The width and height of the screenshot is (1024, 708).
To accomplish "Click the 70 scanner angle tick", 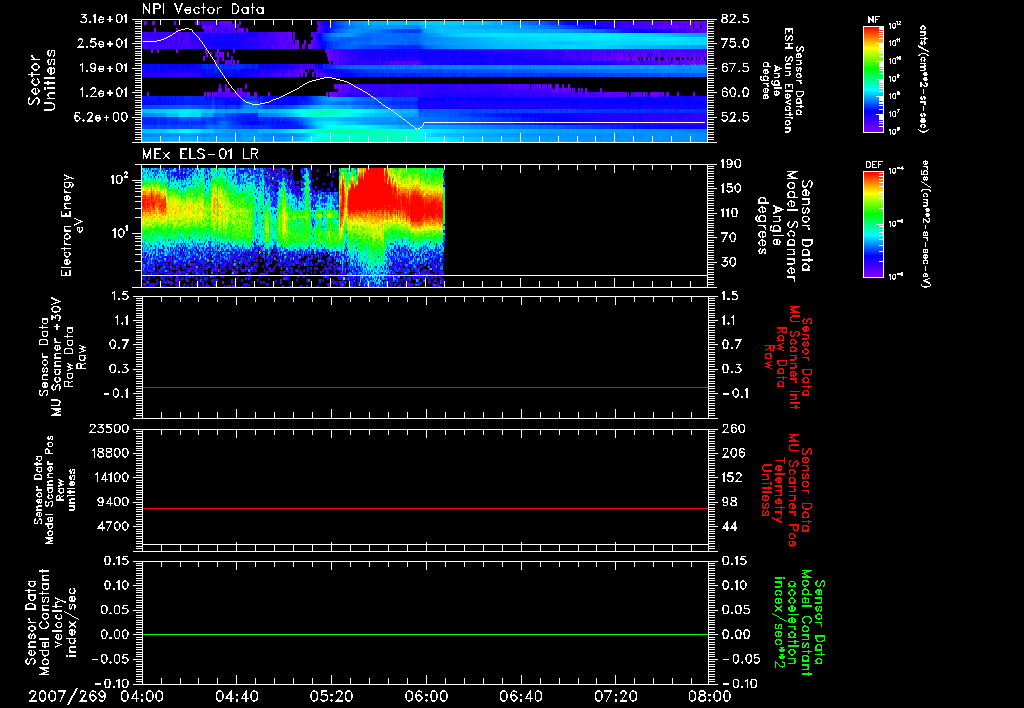I will coord(728,238).
